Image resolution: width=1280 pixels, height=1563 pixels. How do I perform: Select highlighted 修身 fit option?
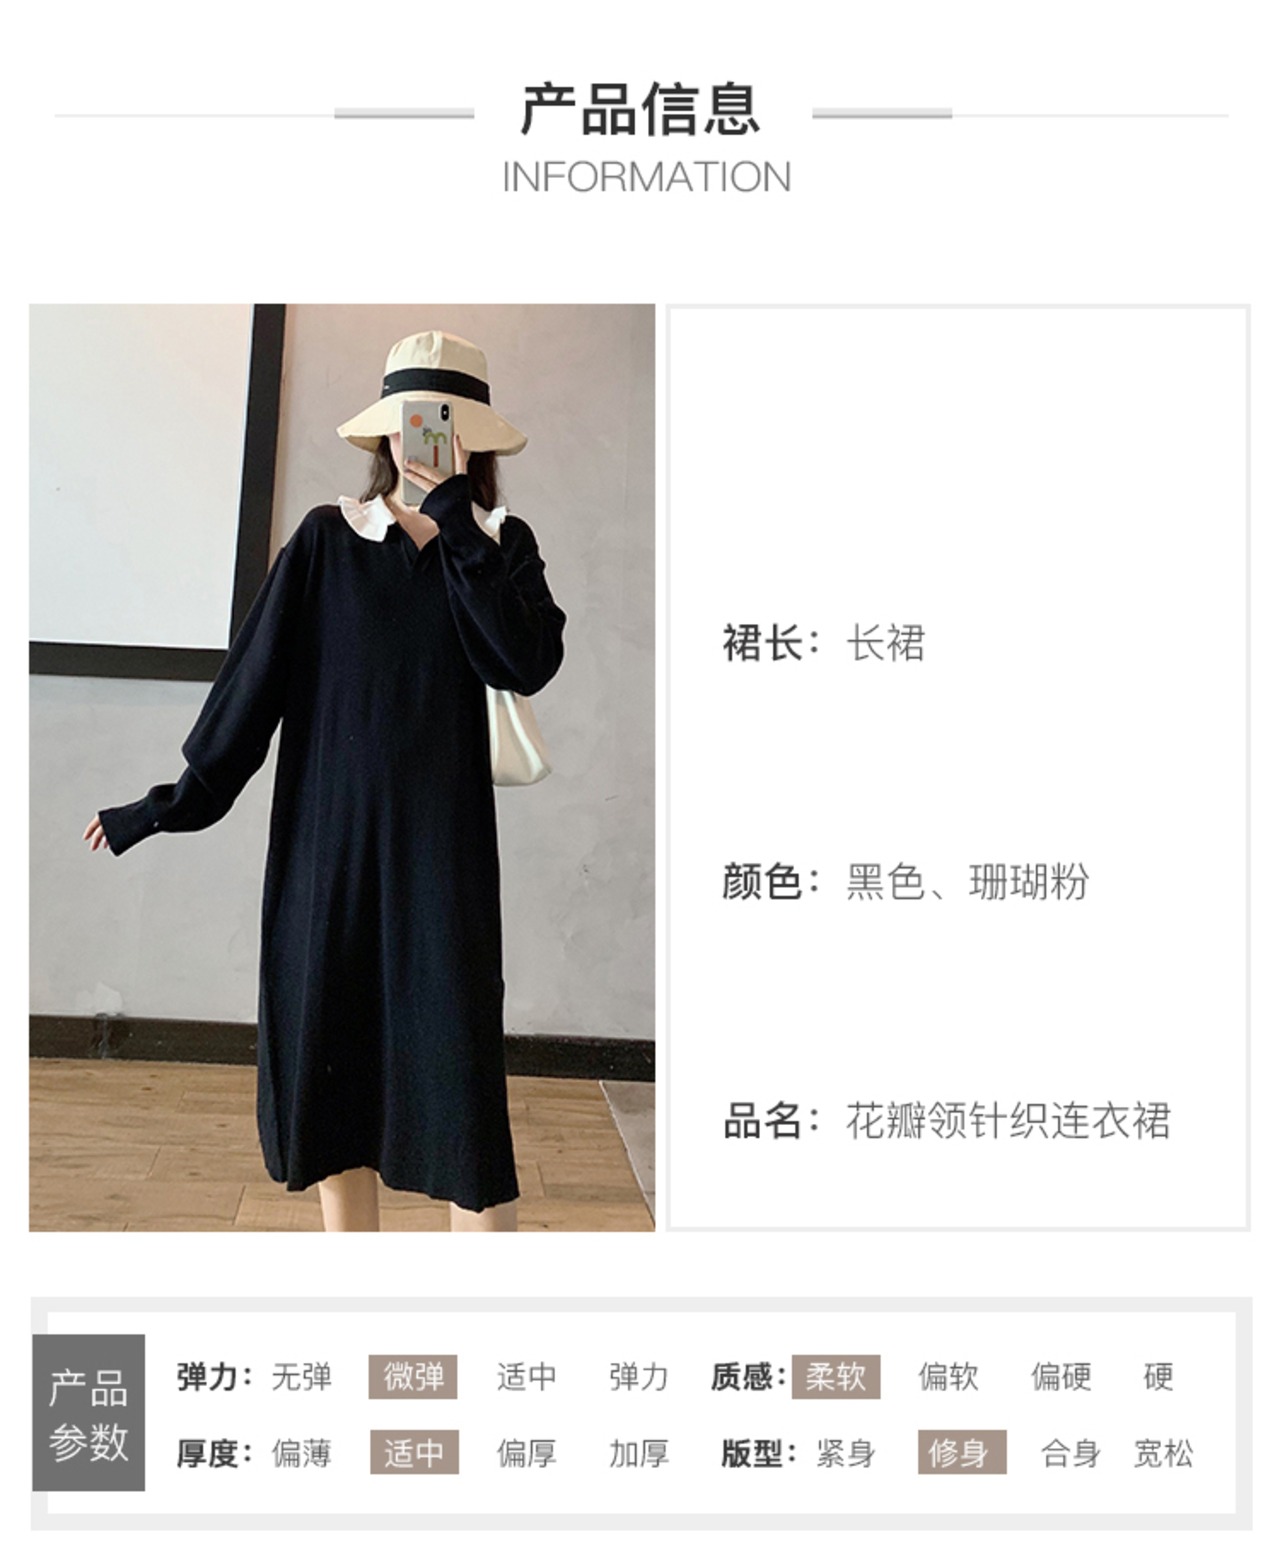pos(962,1453)
